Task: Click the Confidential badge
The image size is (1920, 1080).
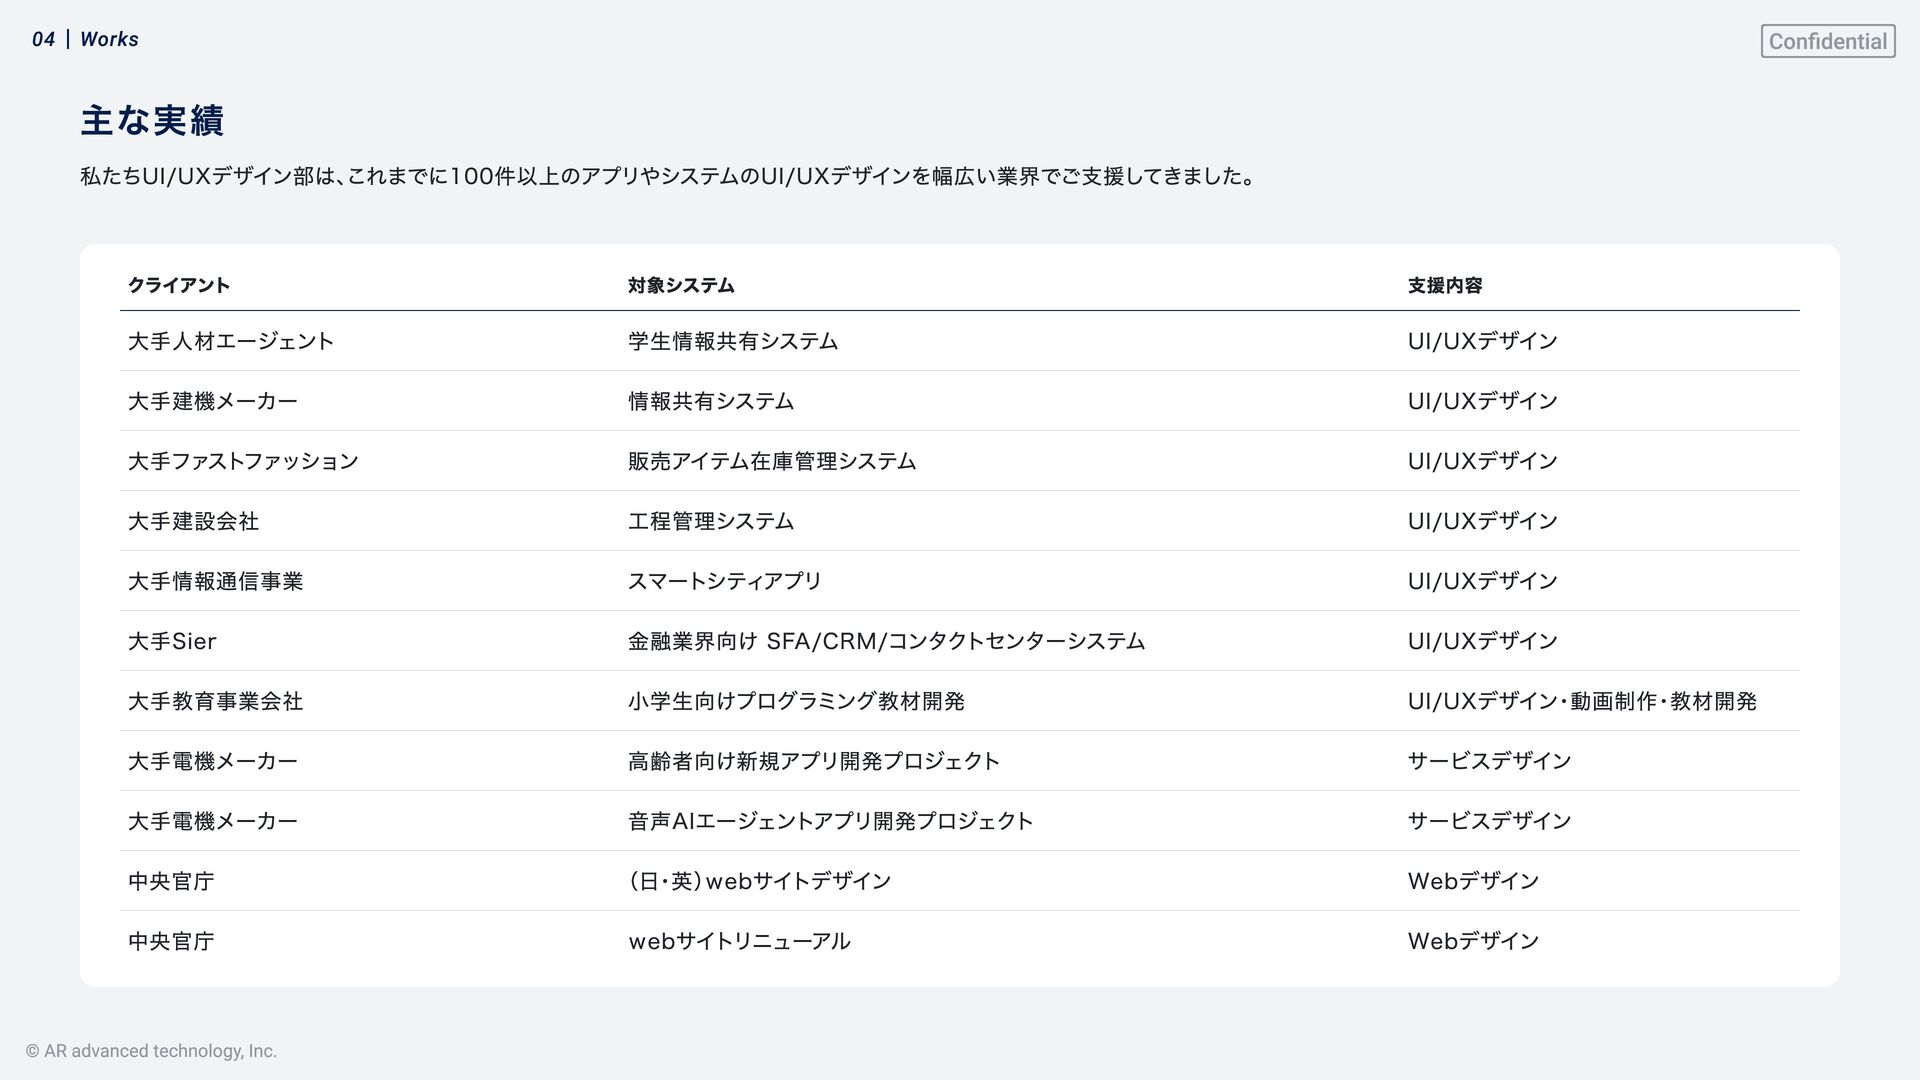Action: pos(1827,41)
